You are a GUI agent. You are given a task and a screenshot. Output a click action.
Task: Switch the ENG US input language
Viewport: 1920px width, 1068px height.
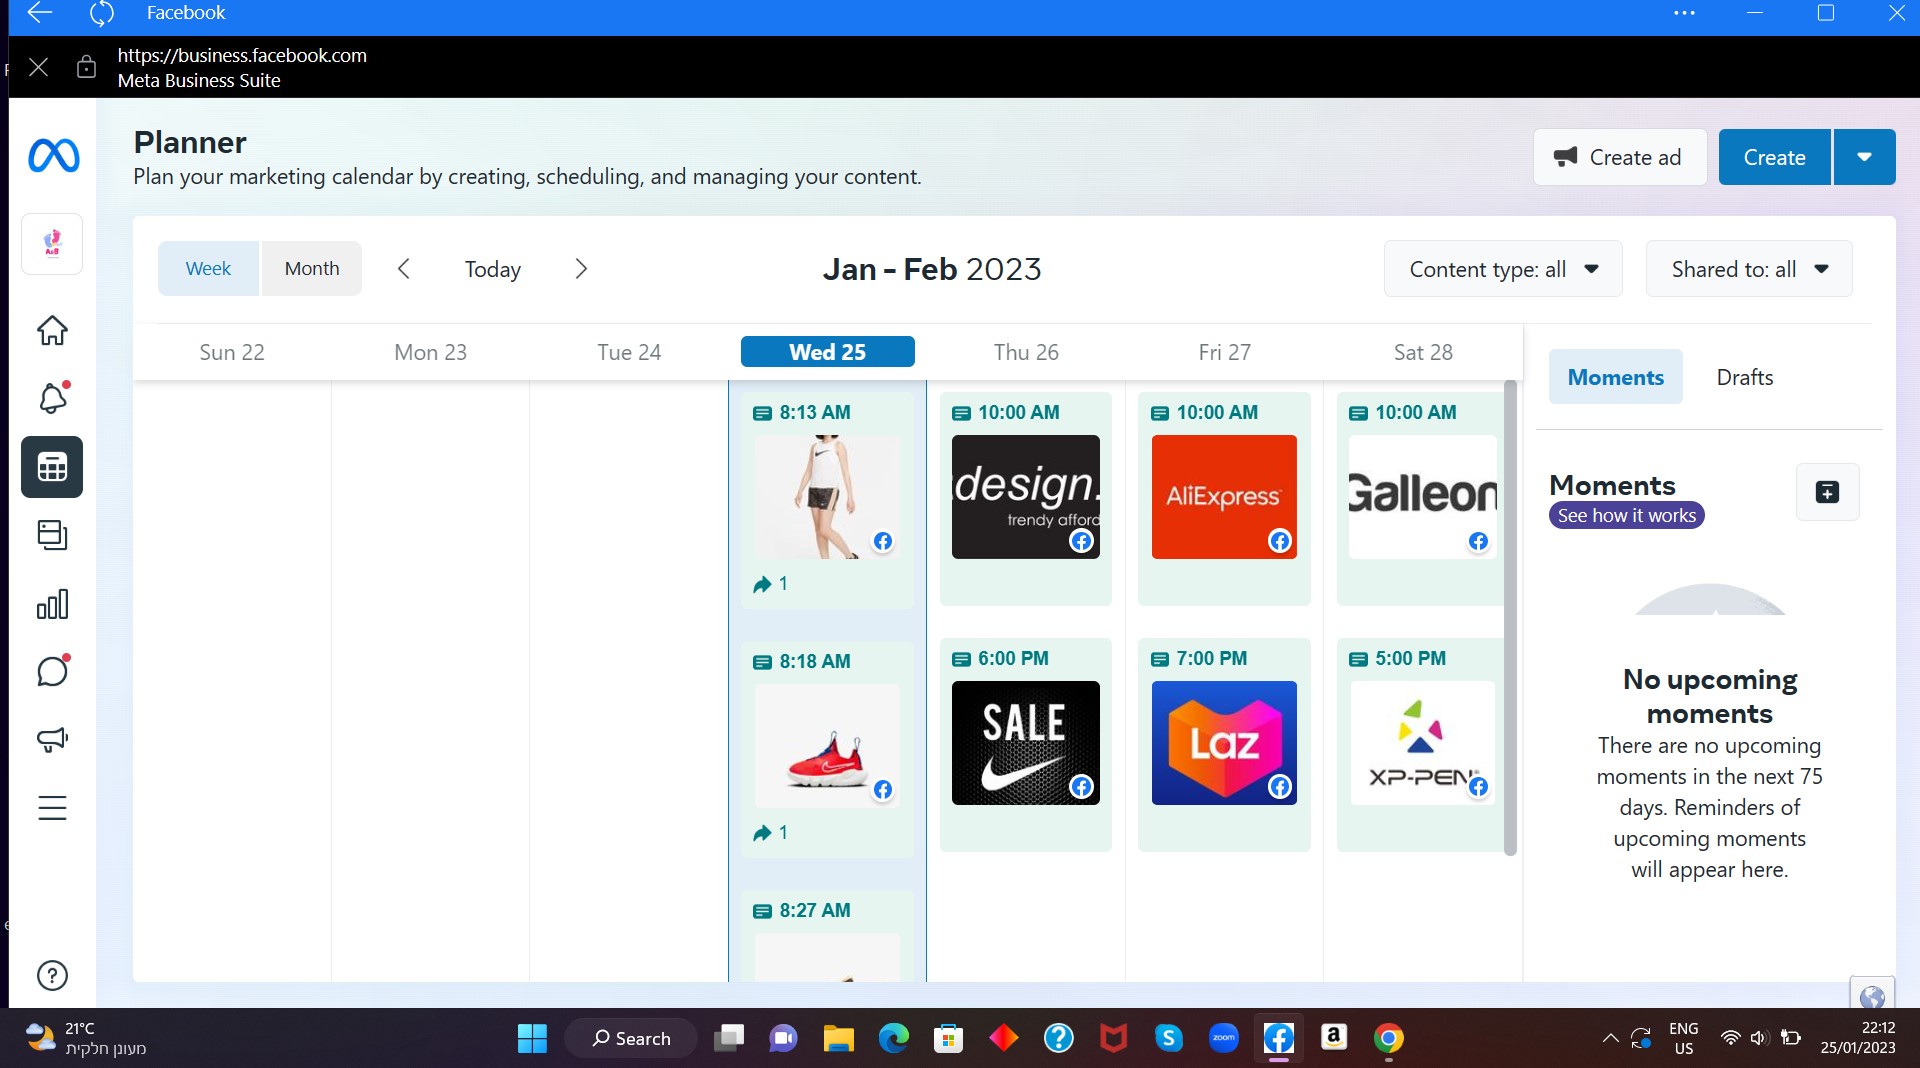(1684, 1038)
